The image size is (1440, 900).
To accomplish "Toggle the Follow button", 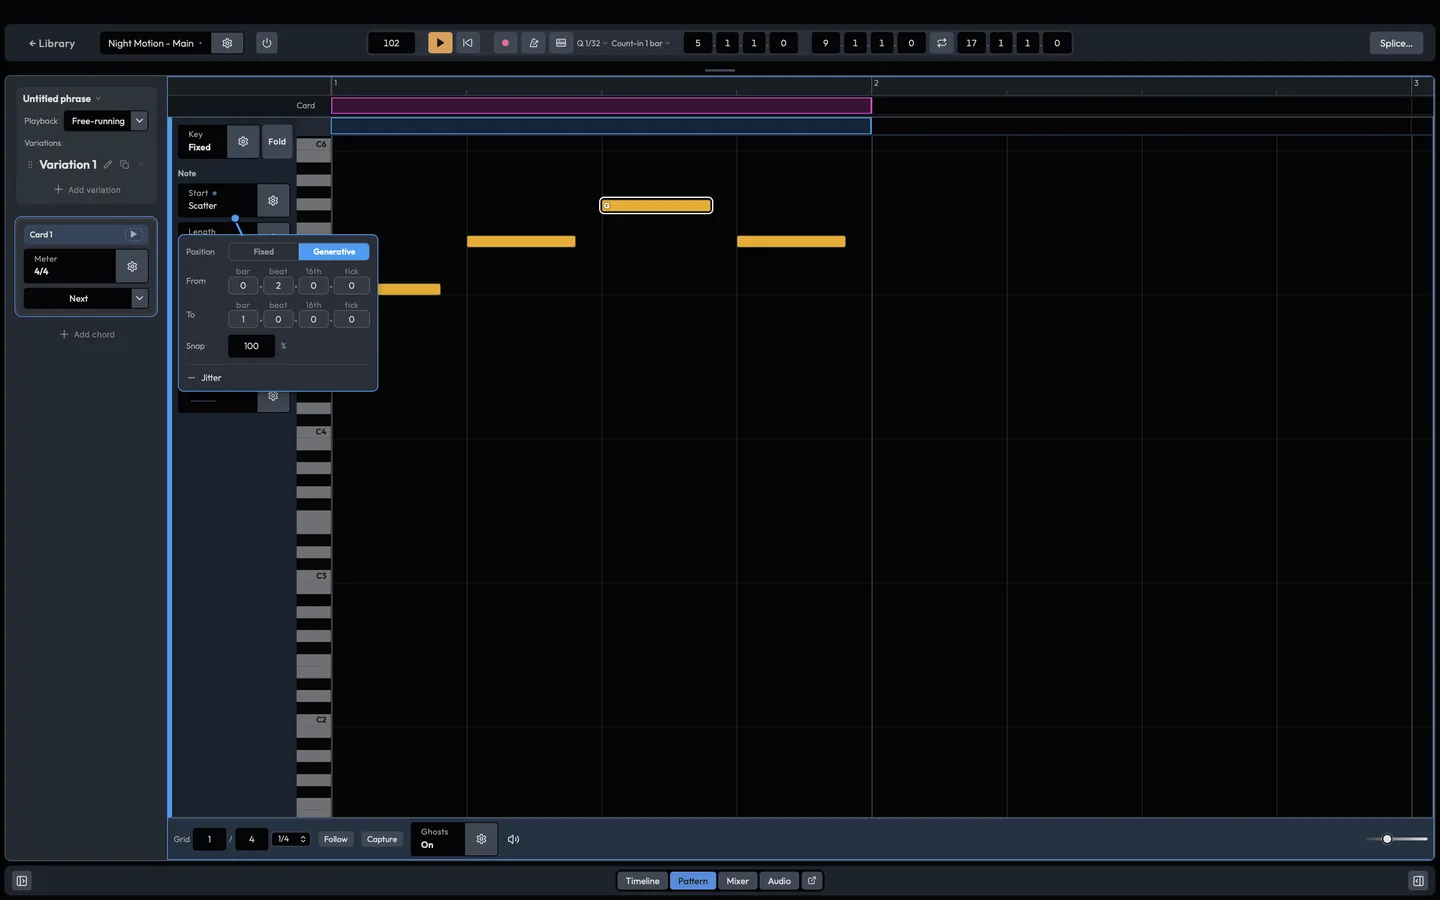I will (x=336, y=839).
